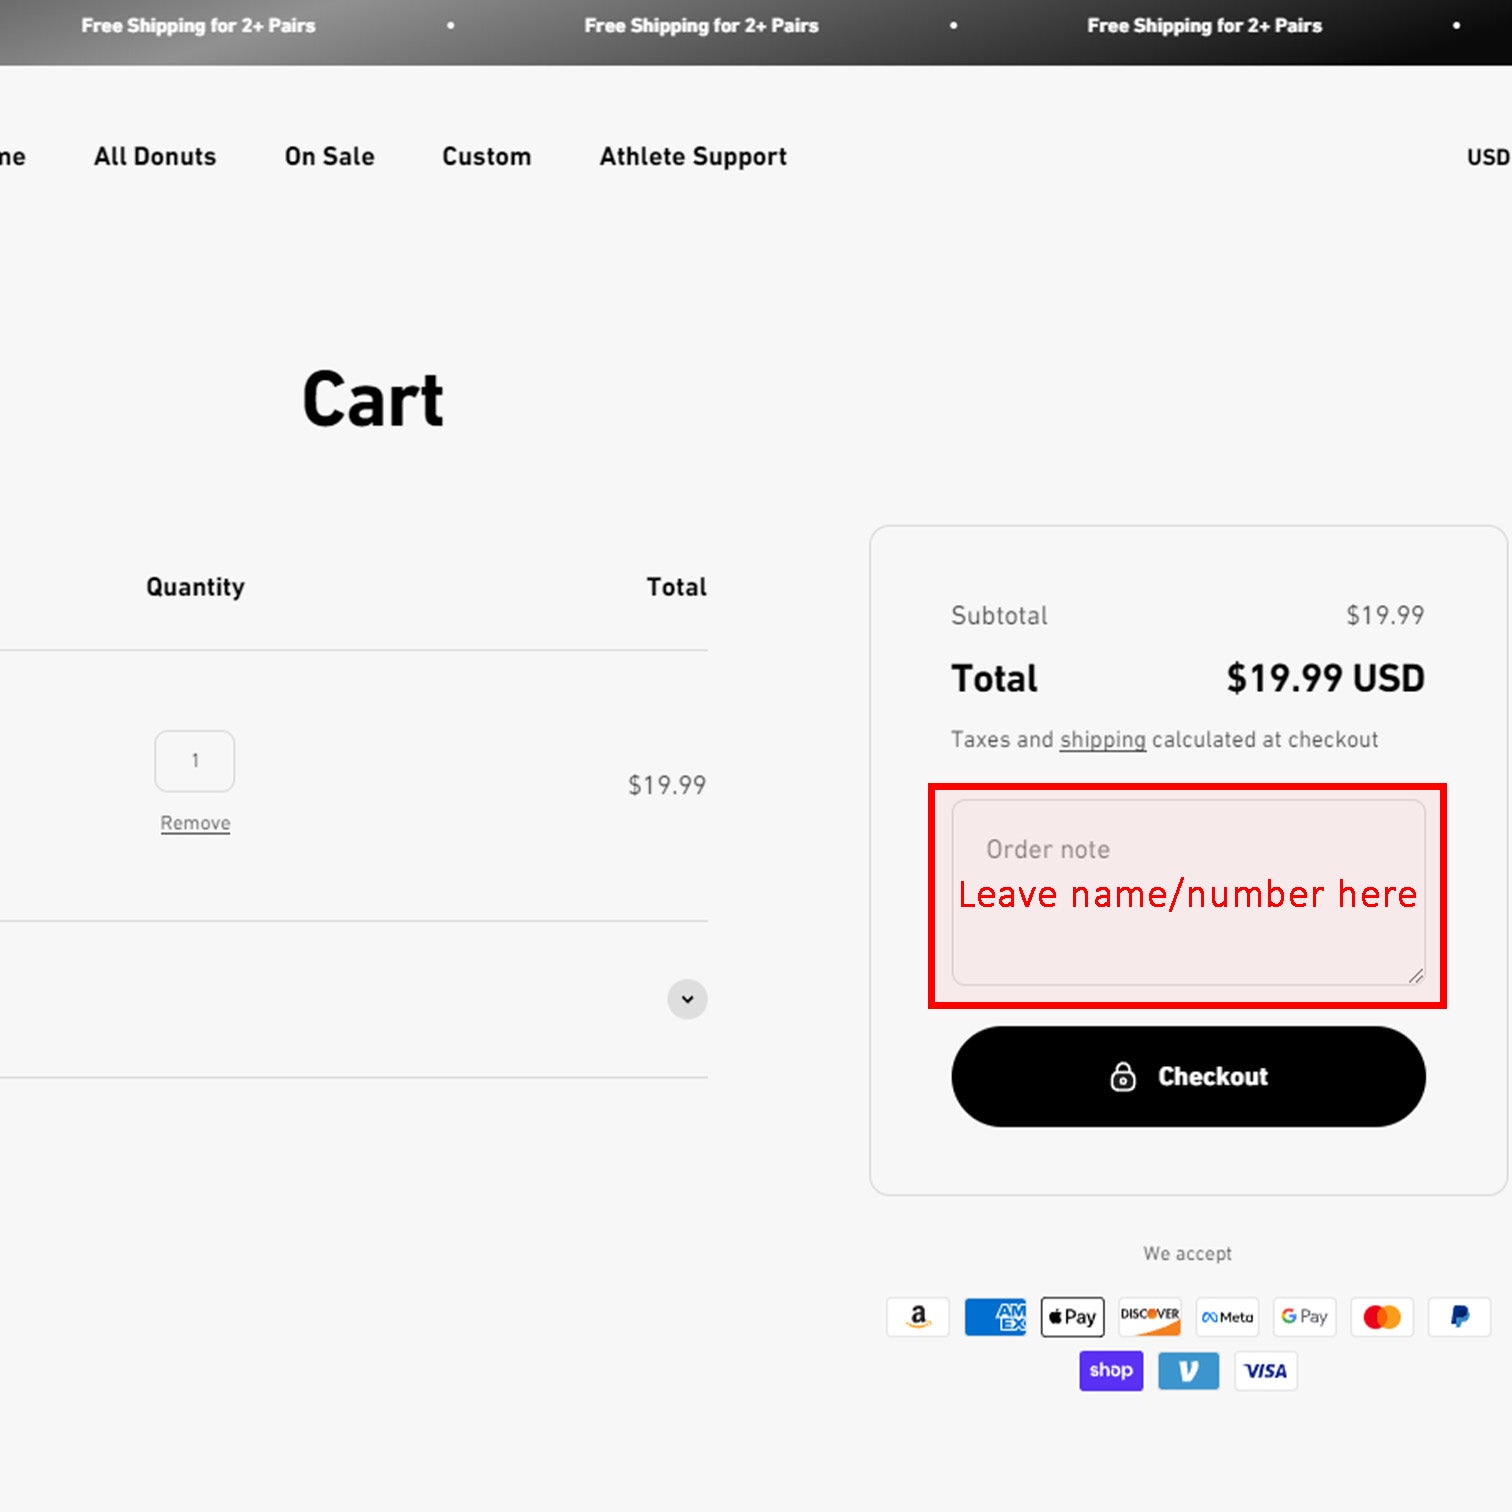Go to the On Sale page

[329, 157]
